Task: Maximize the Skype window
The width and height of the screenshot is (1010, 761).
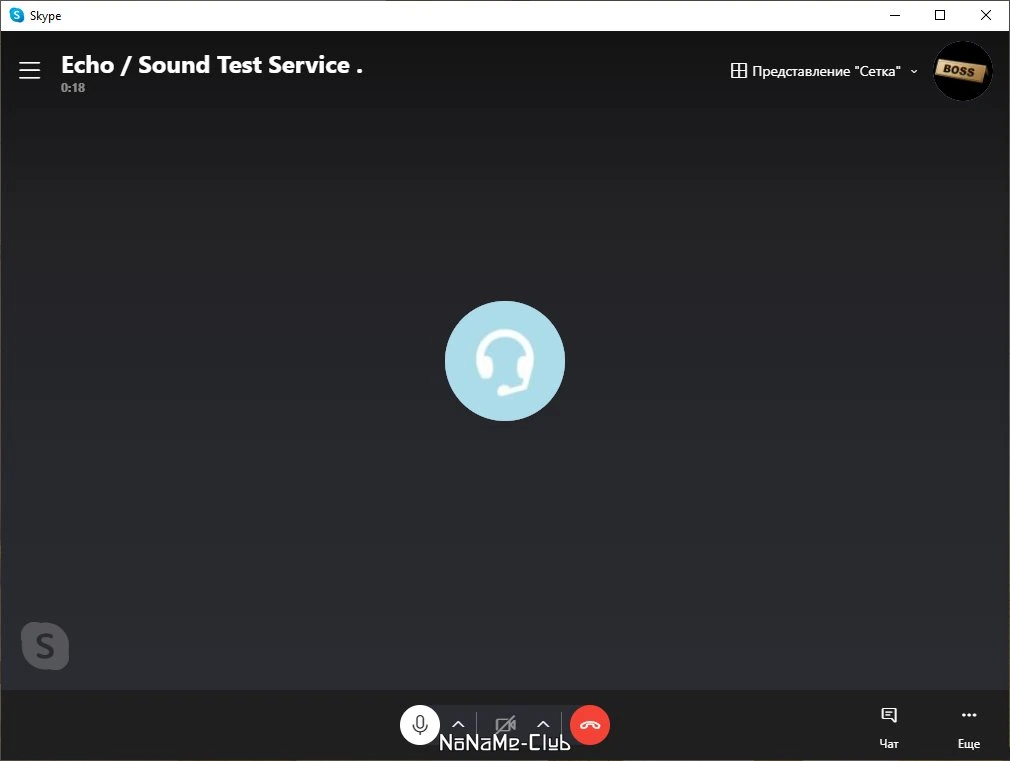Action: pyautogui.click(x=940, y=15)
